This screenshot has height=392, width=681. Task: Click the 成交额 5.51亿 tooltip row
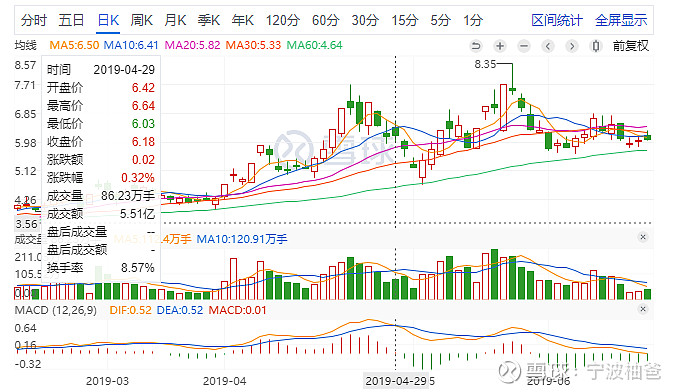pyautogui.click(x=101, y=214)
